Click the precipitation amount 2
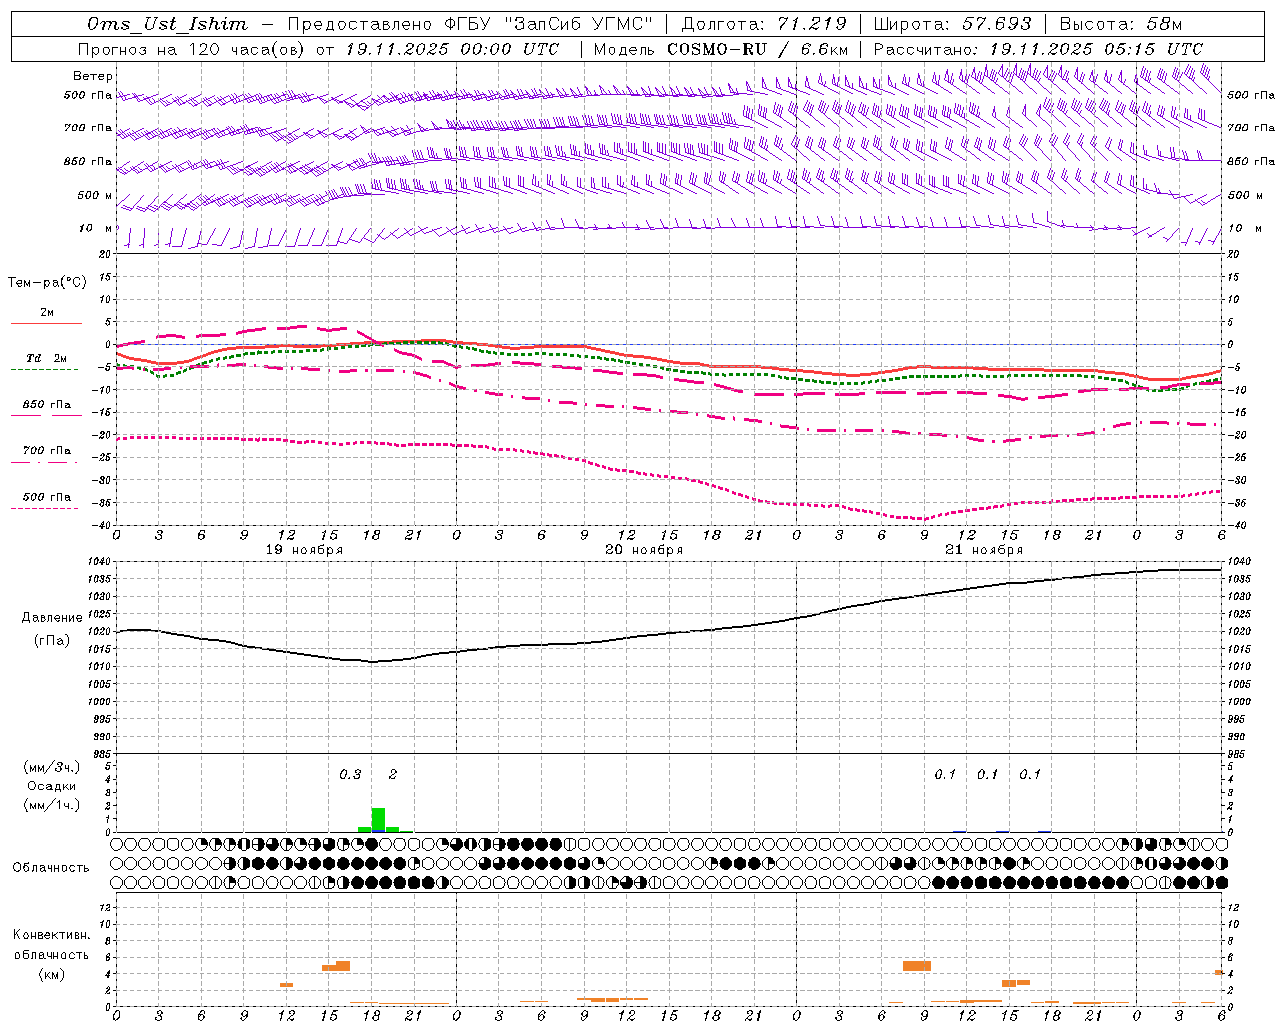1280x1024 pixels. click(393, 775)
